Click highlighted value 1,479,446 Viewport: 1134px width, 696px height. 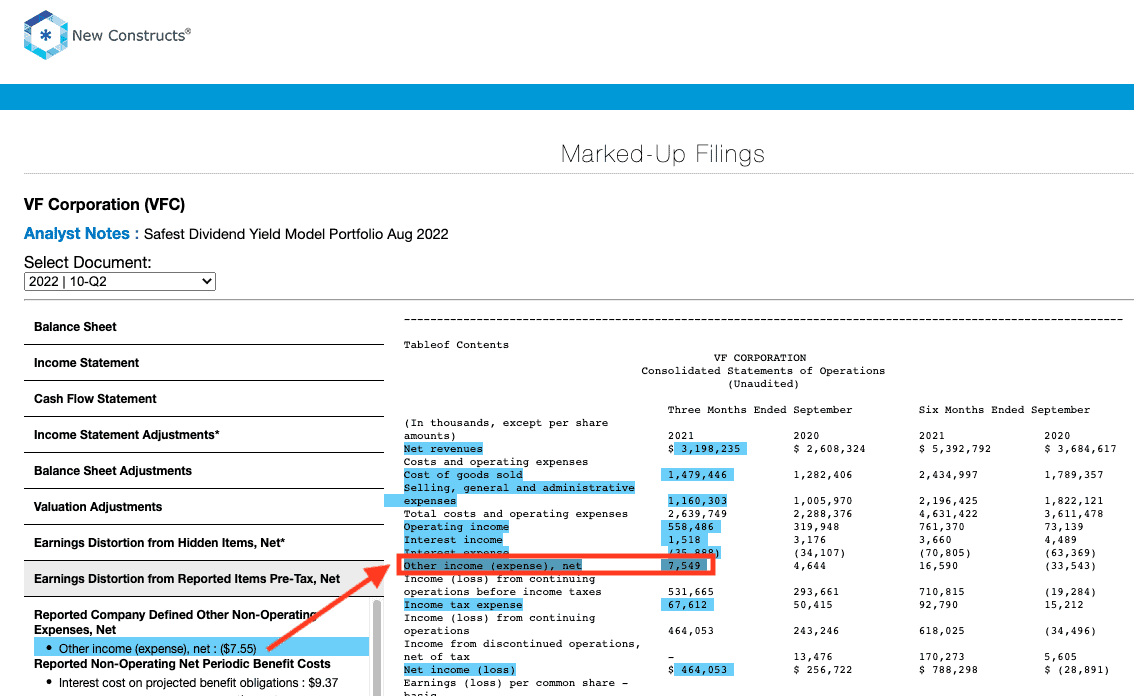(697, 475)
